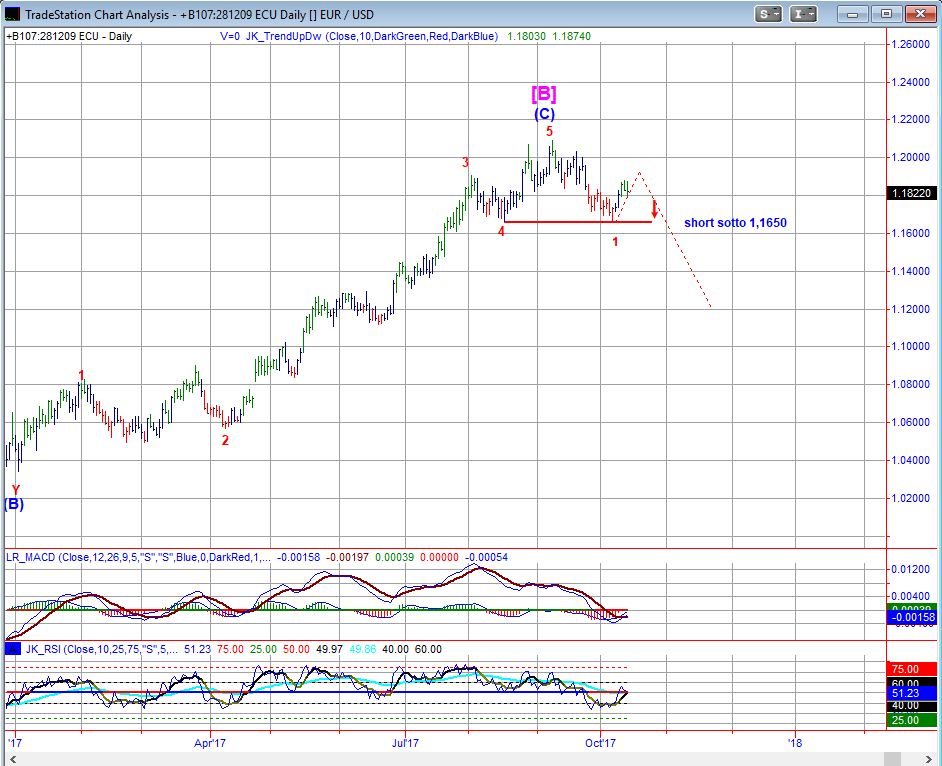Select the blue (C) wave label

point(543,114)
